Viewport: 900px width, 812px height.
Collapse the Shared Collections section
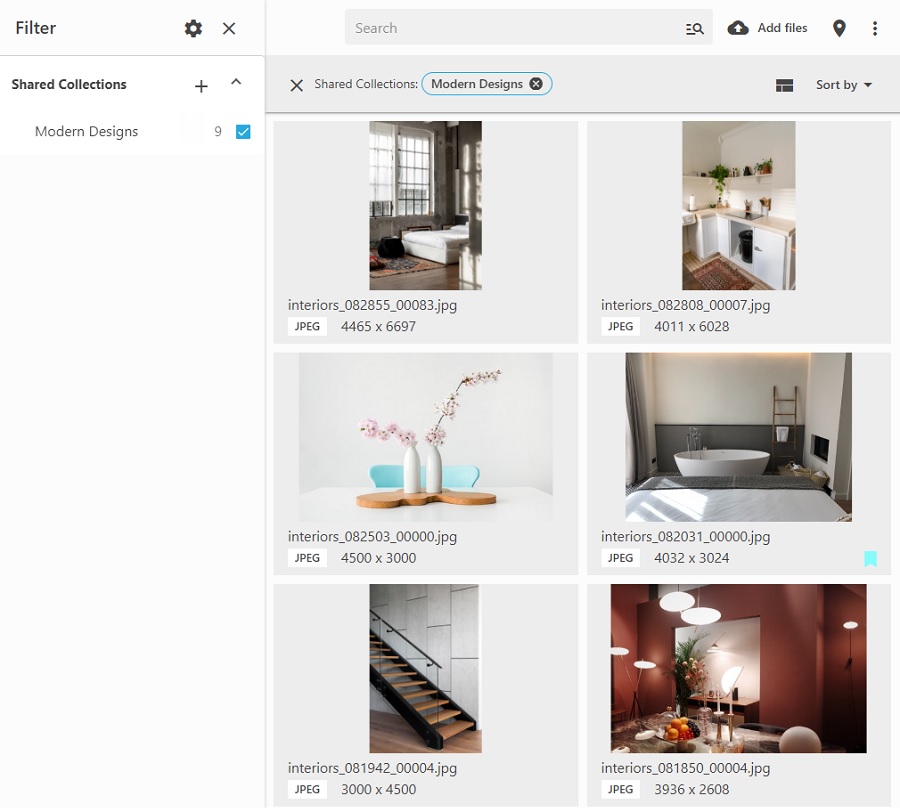pyautogui.click(x=236, y=83)
